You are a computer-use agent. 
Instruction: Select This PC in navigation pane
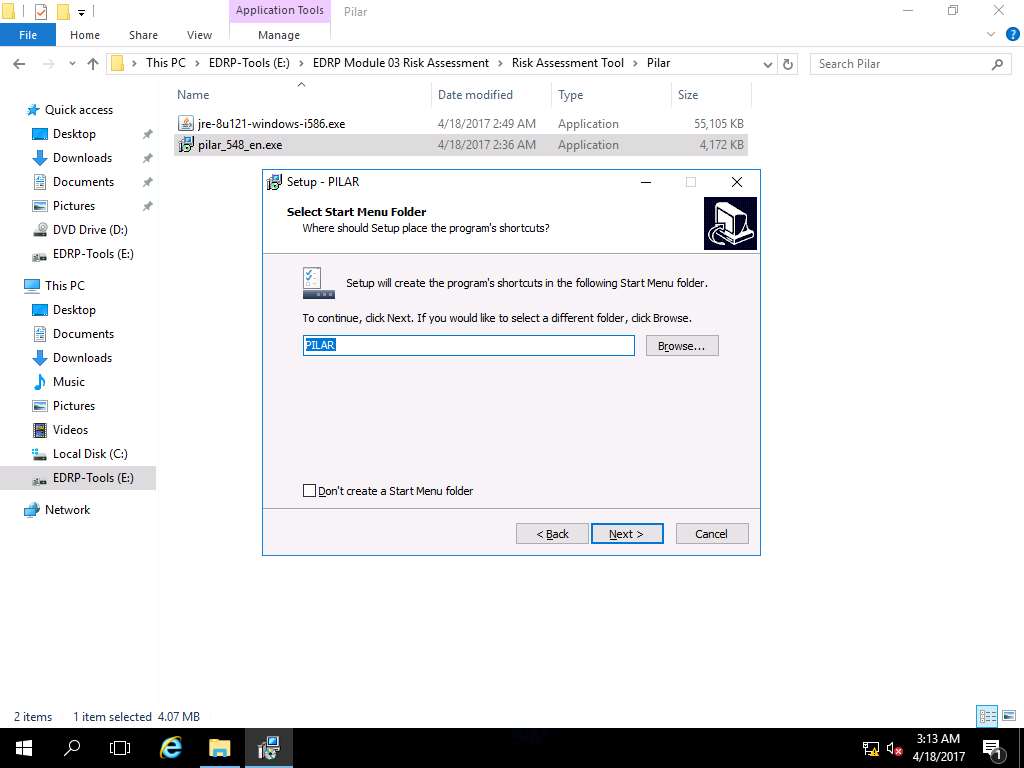click(x=64, y=285)
